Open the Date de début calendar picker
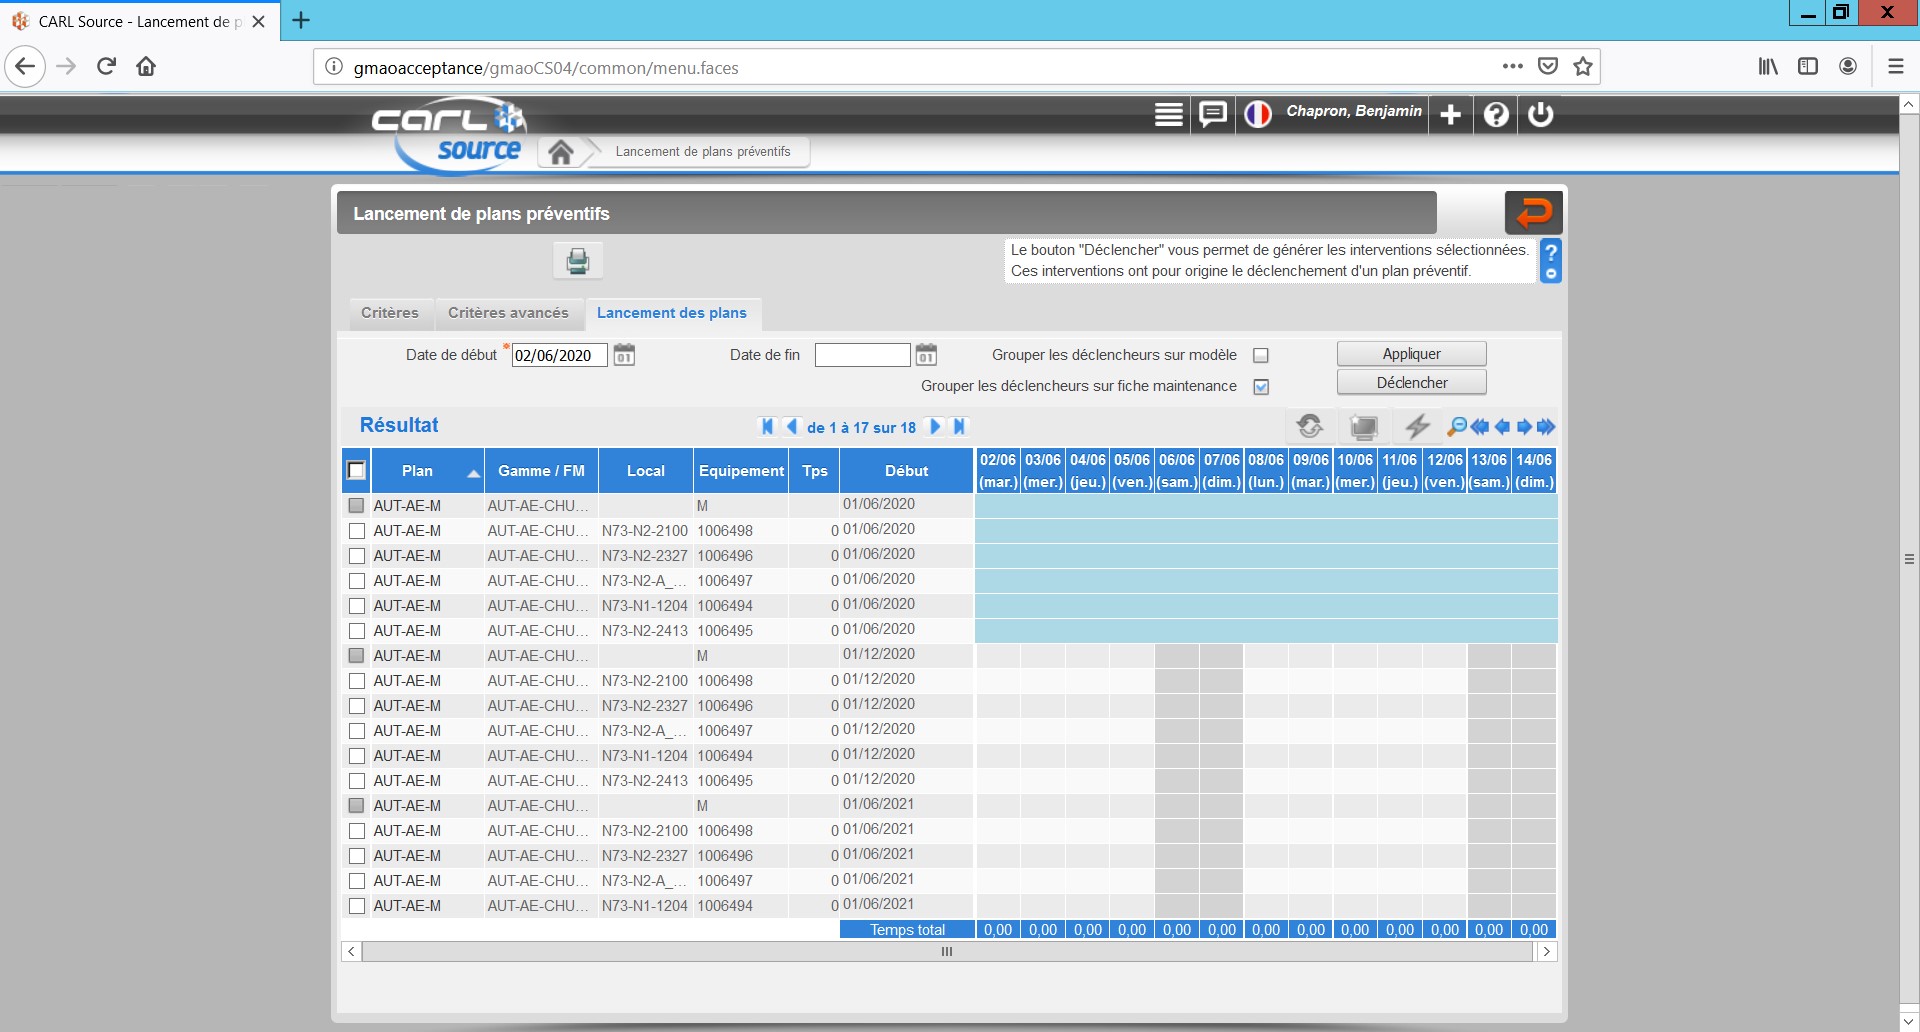This screenshot has height=1032, width=1920. [624, 355]
